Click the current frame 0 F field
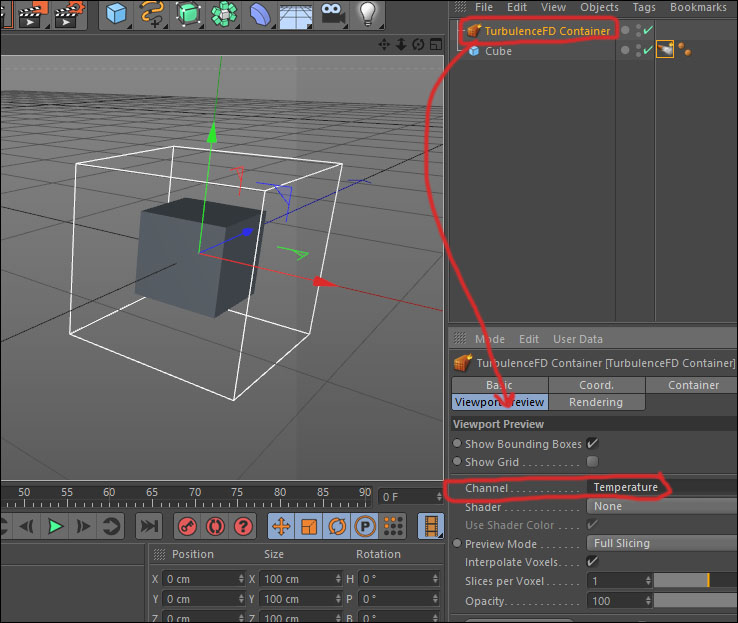The height and width of the screenshot is (623, 738). (410, 497)
